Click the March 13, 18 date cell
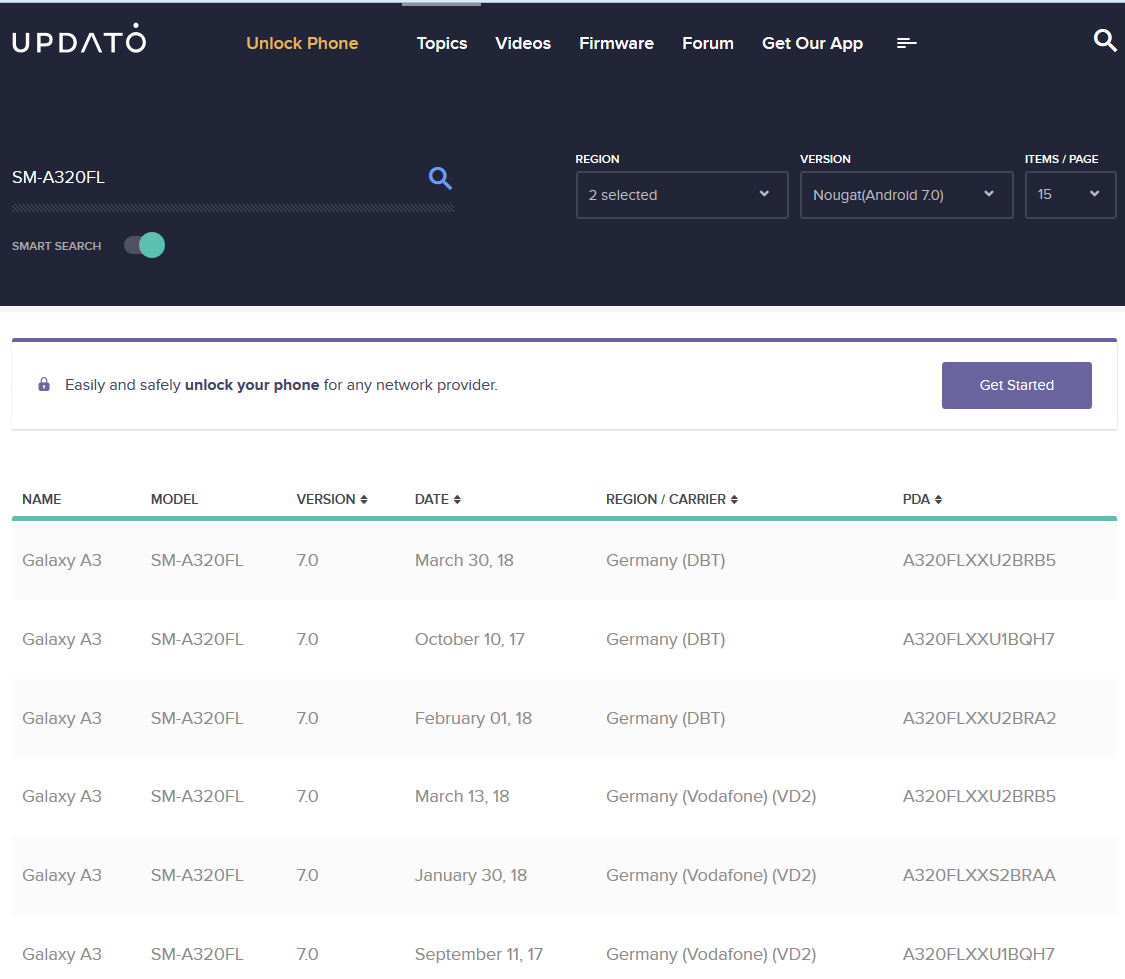This screenshot has height=979, width=1125. [x=462, y=796]
